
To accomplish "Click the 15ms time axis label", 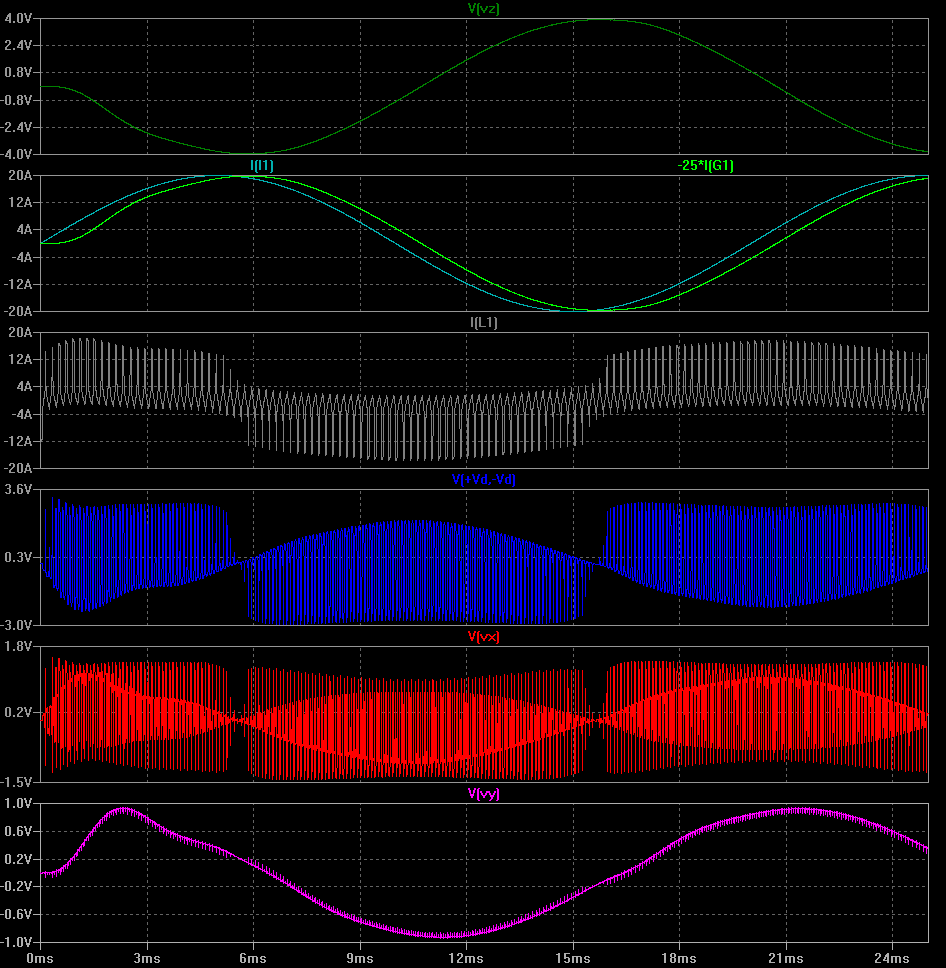I will [573, 958].
